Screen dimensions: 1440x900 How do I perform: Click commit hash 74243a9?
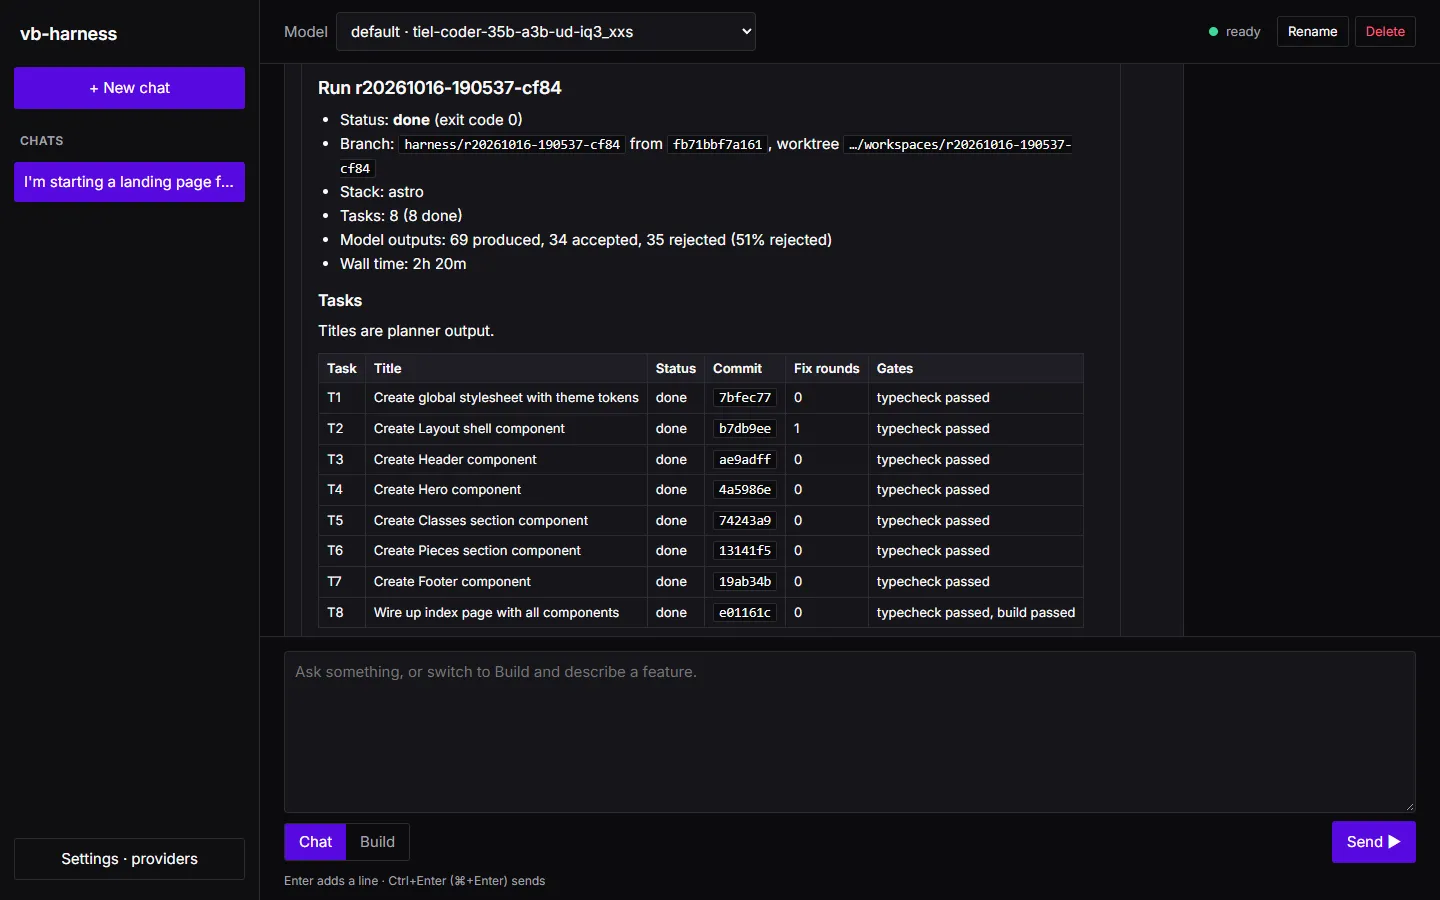coord(745,521)
